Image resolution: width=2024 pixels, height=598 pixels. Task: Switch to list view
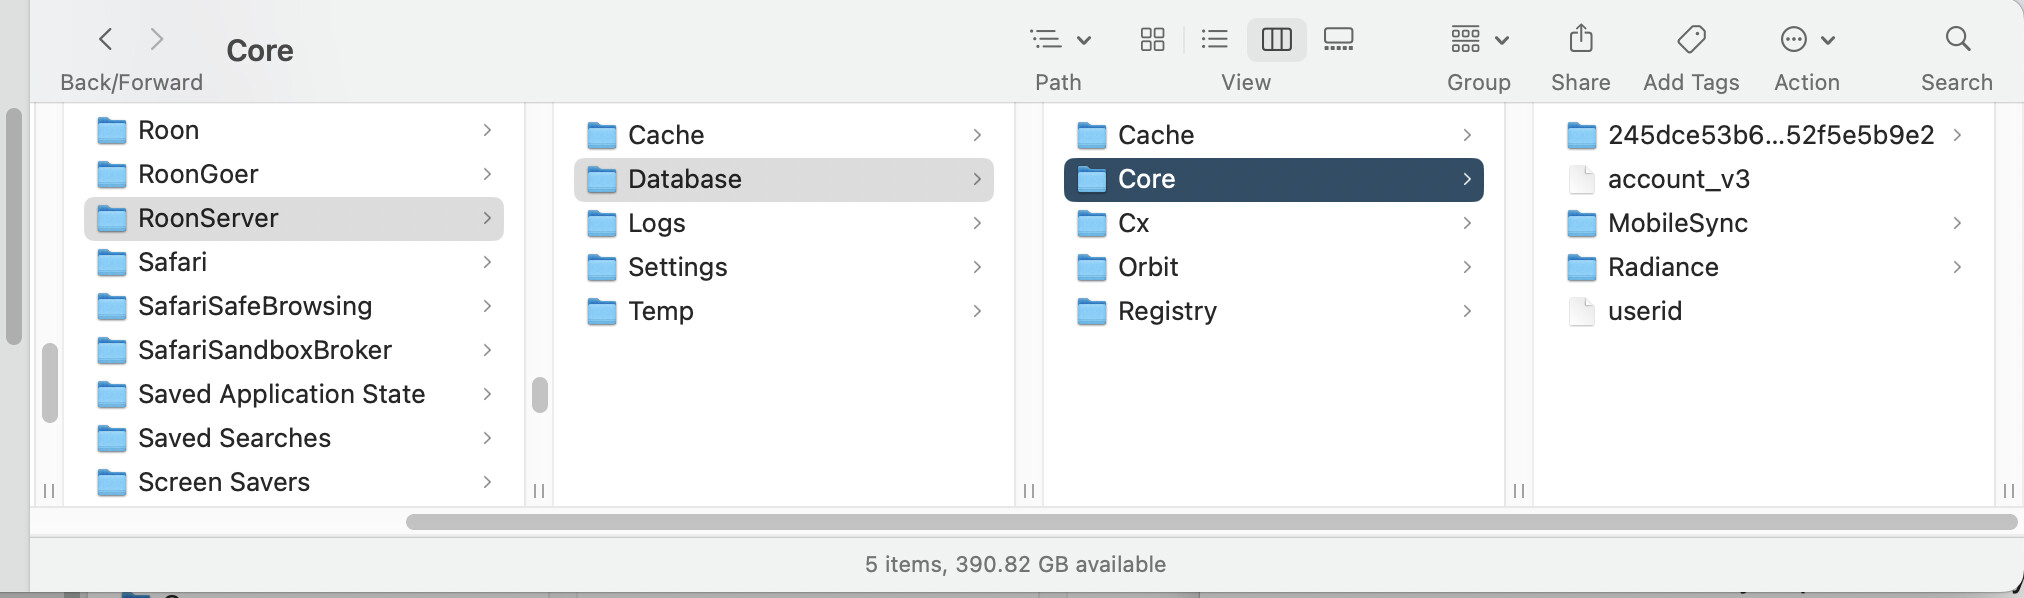[x=1214, y=40]
